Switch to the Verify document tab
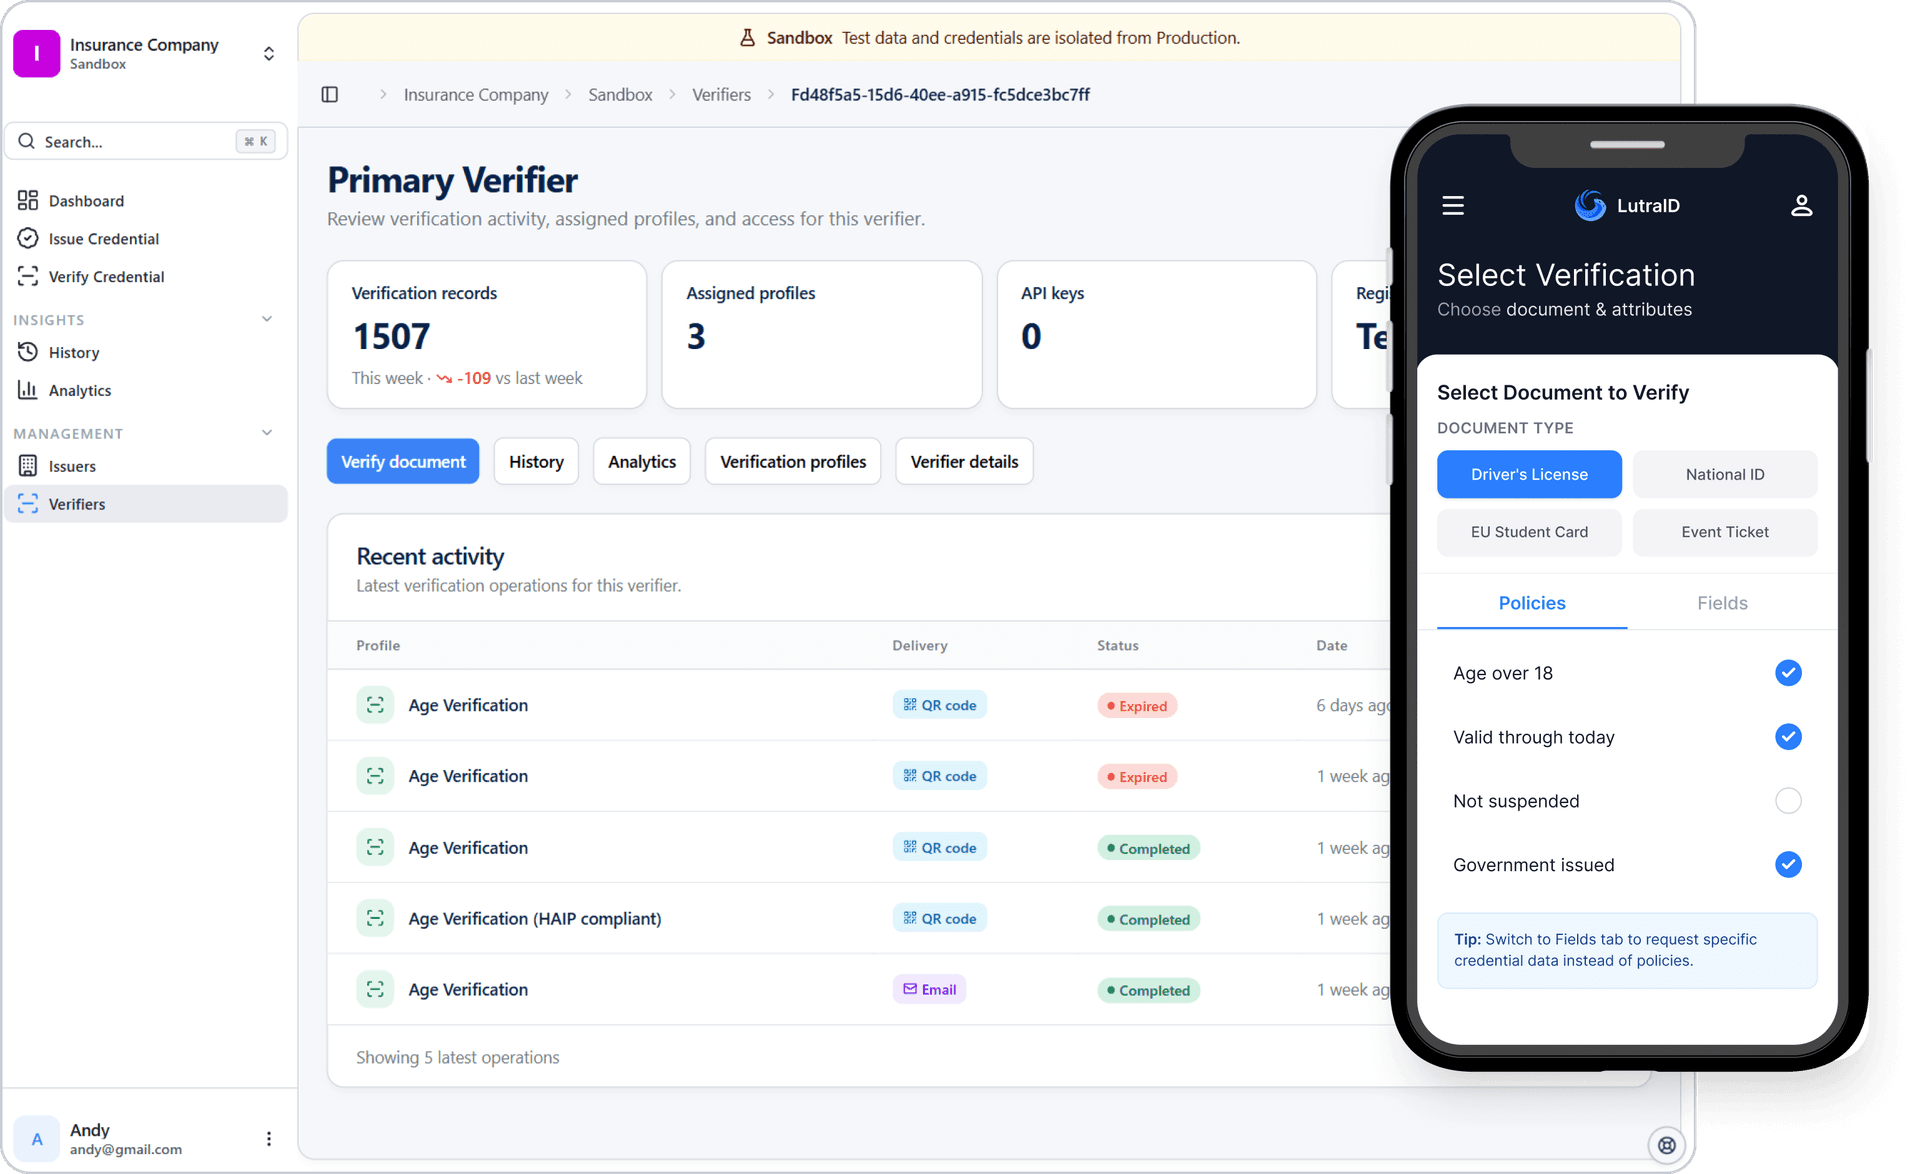This screenshot has width=1920, height=1174. click(403, 462)
